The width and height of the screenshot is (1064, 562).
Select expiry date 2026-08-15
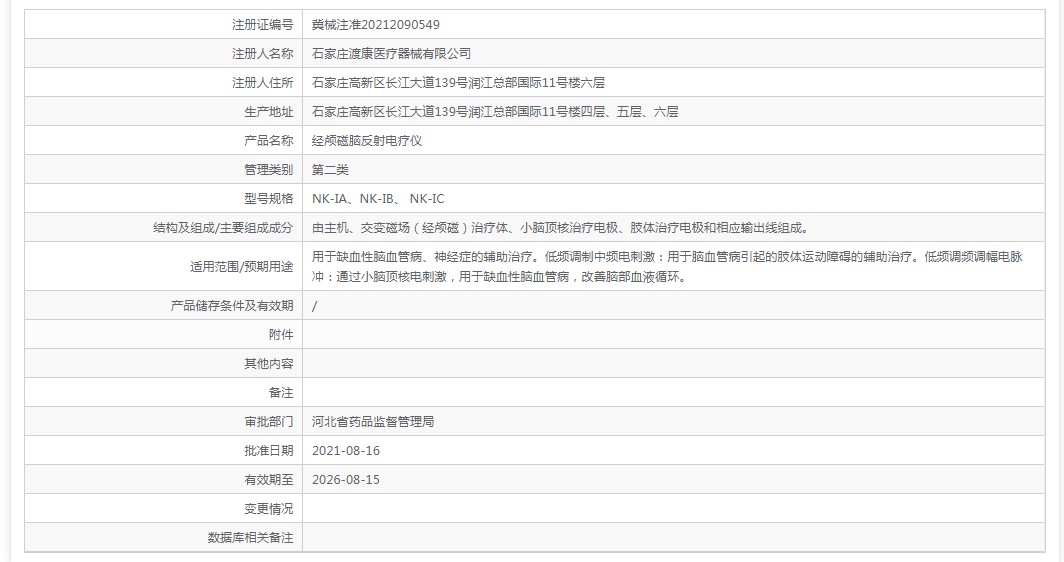[x=346, y=480]
